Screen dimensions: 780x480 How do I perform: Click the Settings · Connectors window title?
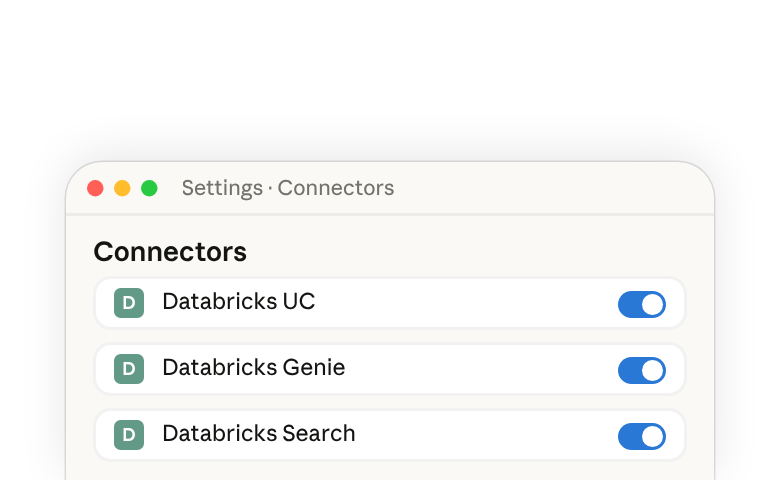pyautogui.click(x=288, y=188)
